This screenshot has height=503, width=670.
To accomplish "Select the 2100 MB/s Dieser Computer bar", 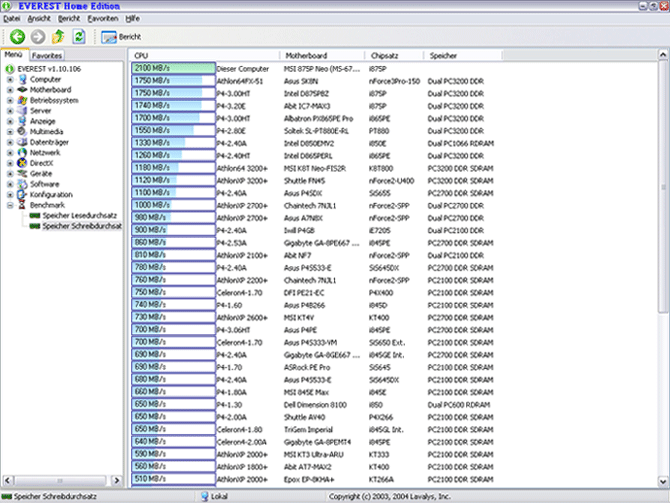I will click(x=173, y=68).
